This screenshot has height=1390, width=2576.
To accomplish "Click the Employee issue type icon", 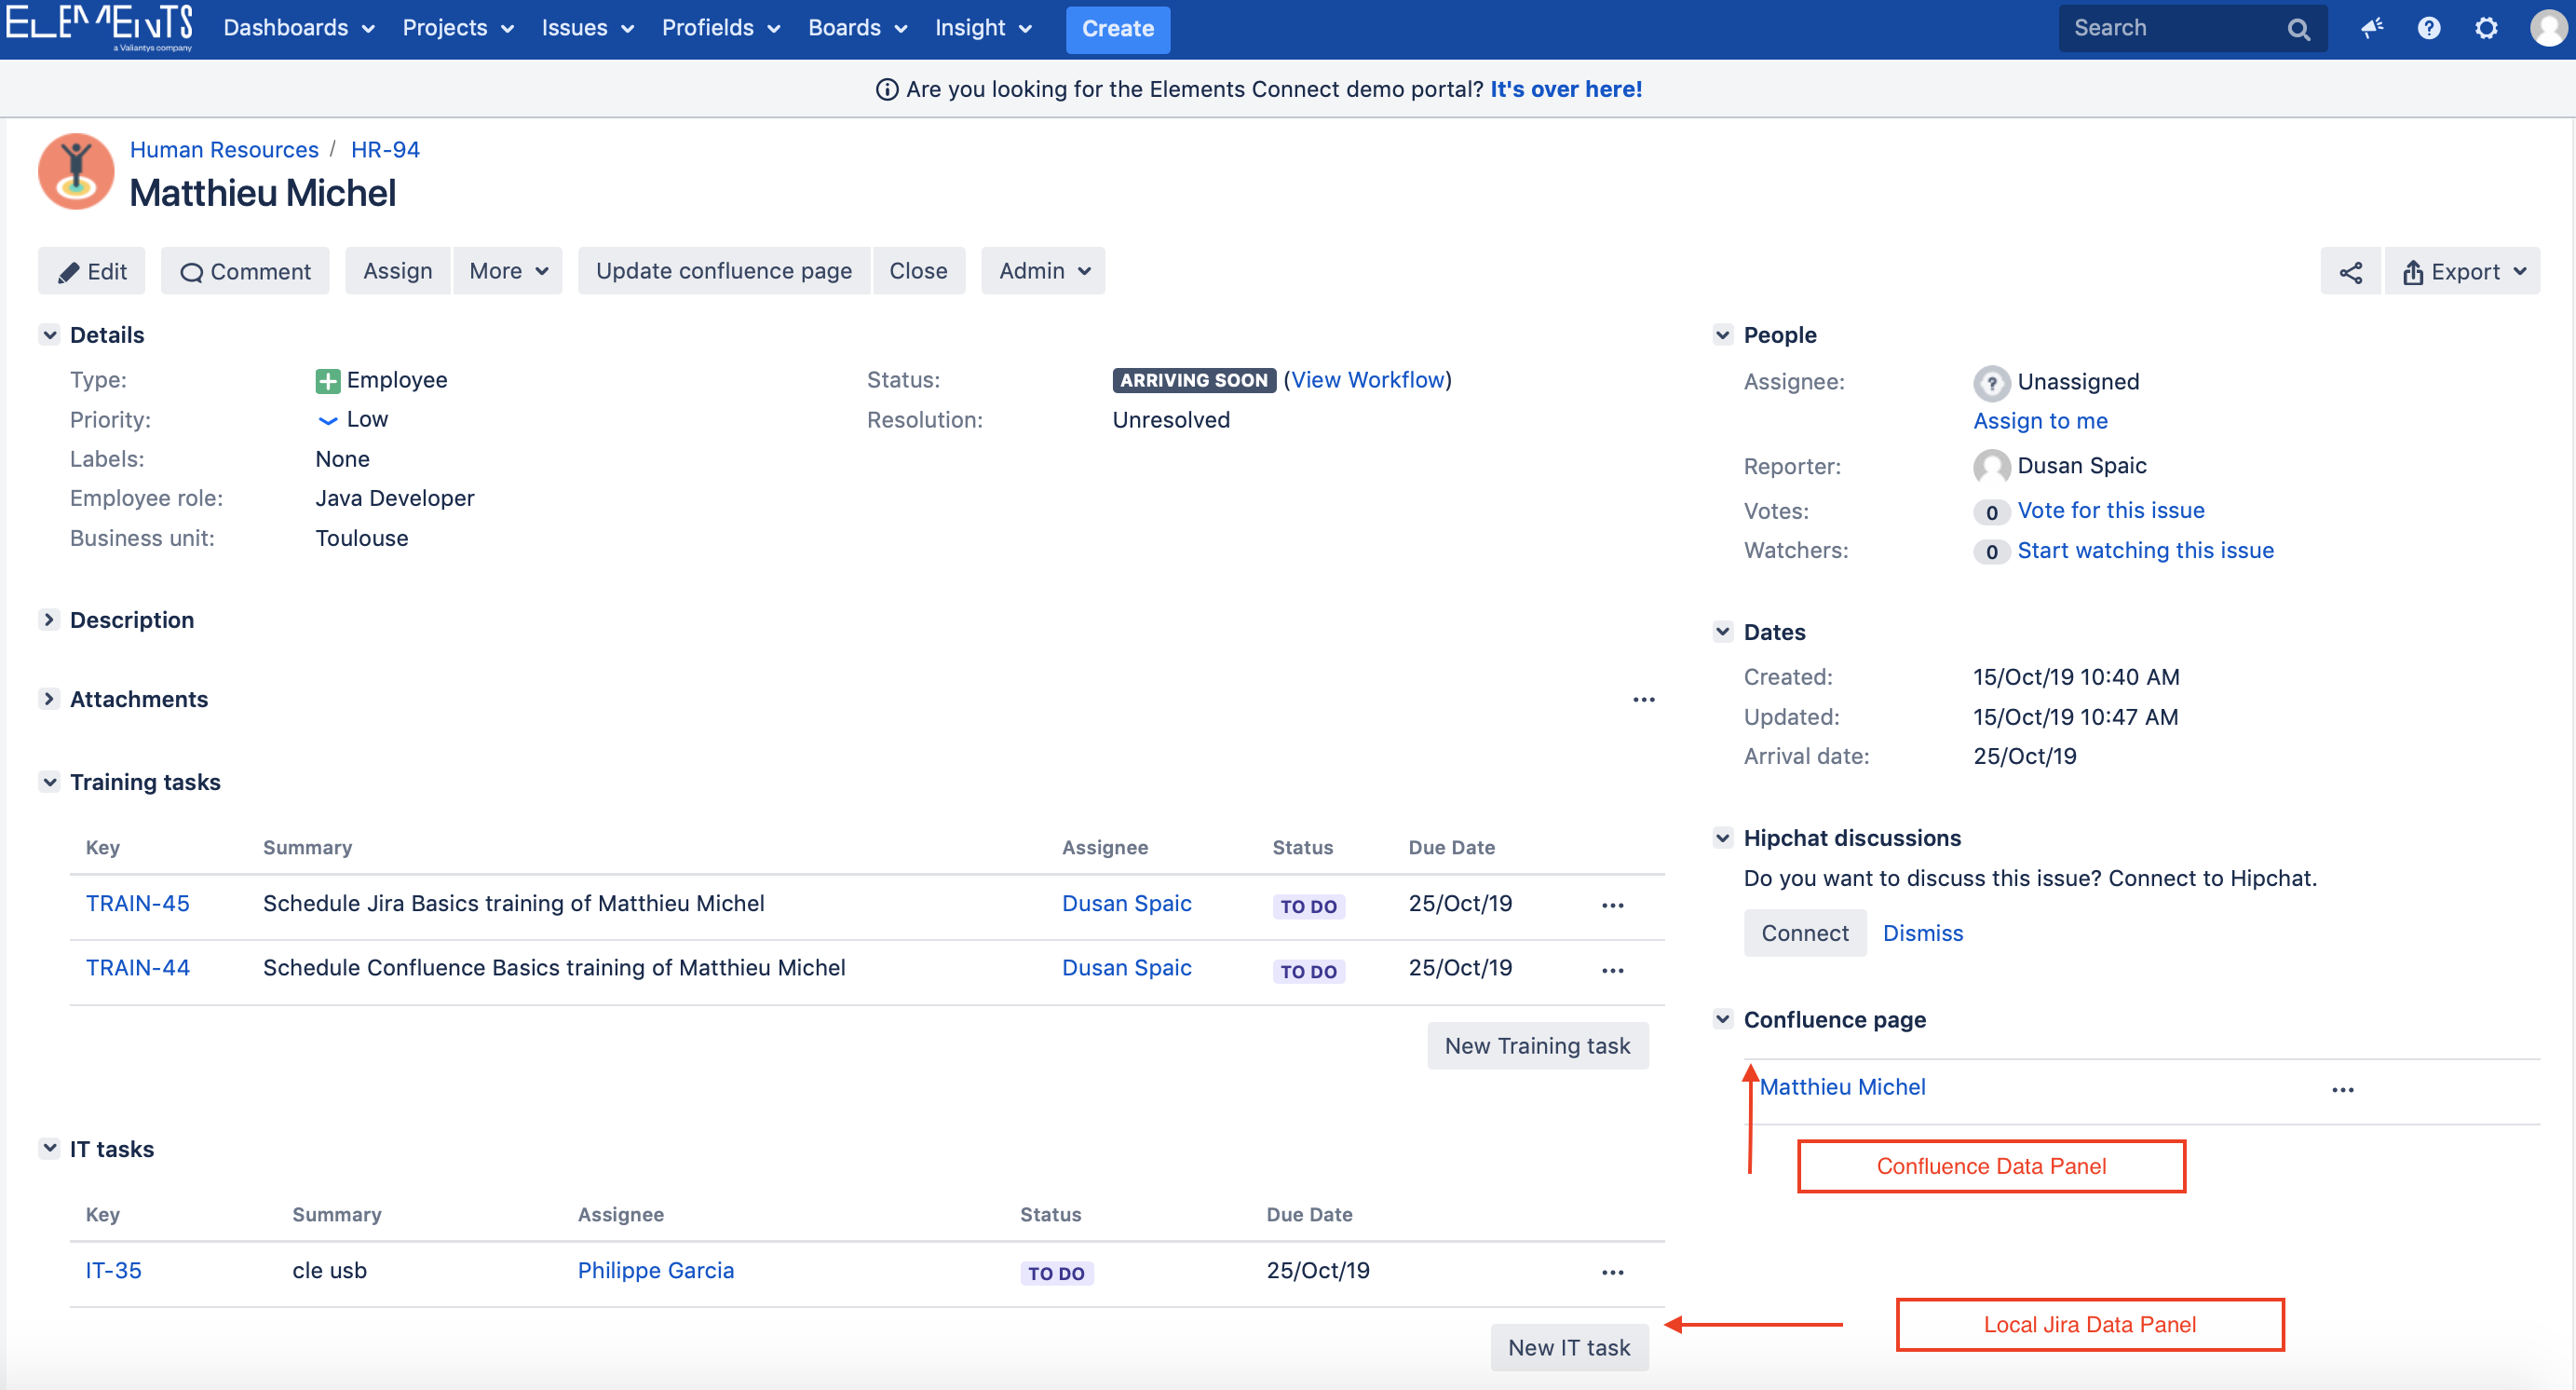I will point(327,380).
